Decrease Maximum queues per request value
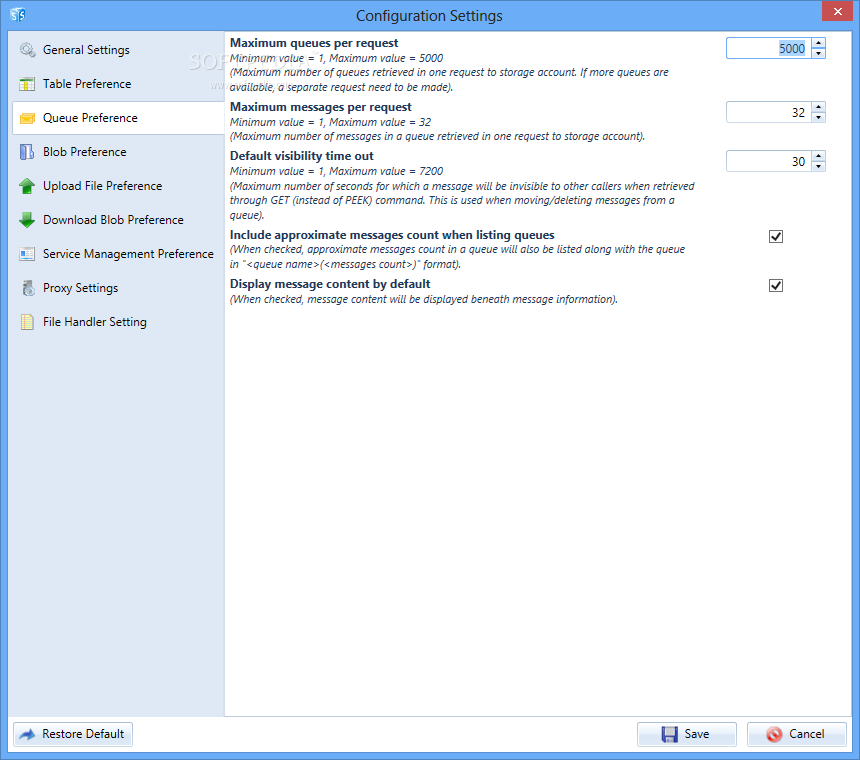 point(818,53)
